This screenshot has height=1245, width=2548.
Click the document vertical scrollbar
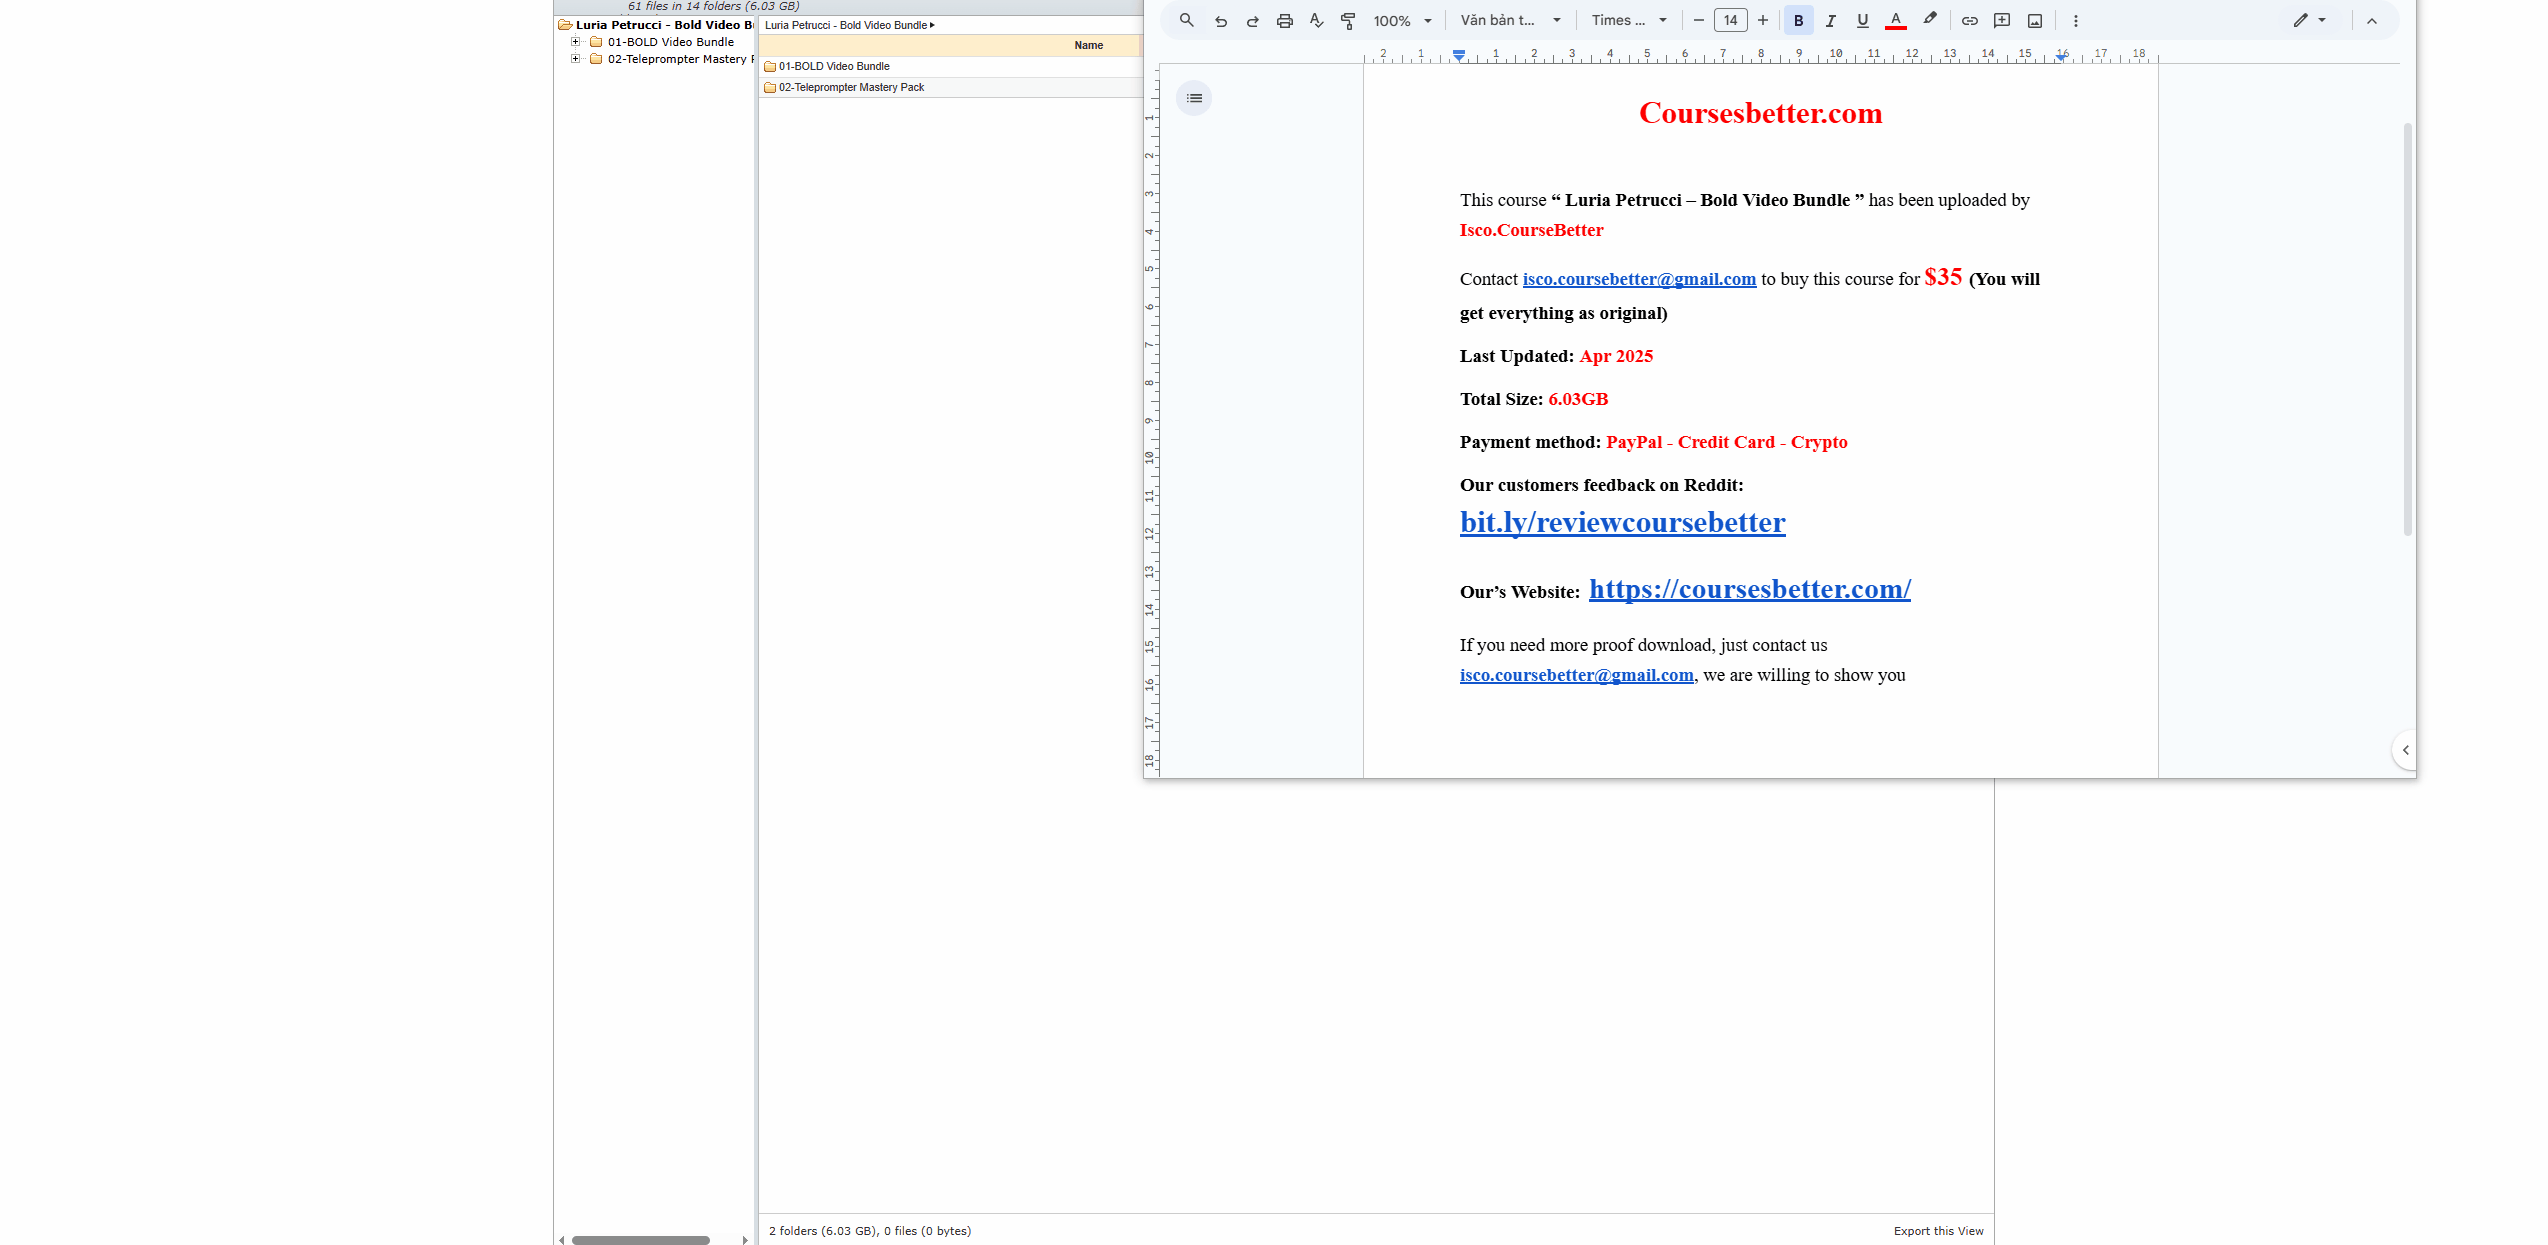[2407, 330]
